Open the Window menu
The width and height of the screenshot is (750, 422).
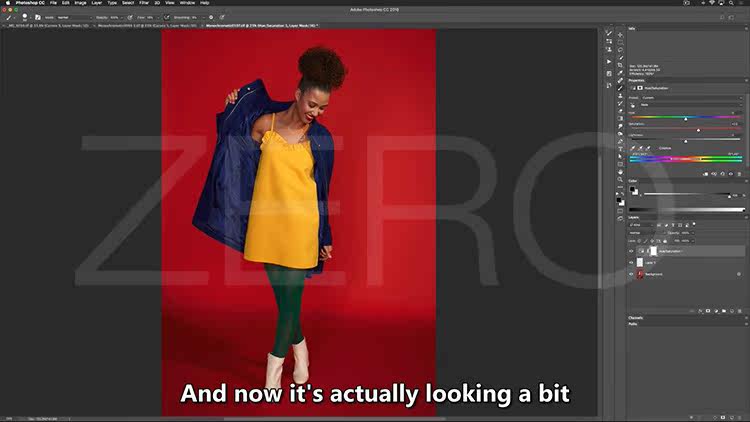(187, 3)
